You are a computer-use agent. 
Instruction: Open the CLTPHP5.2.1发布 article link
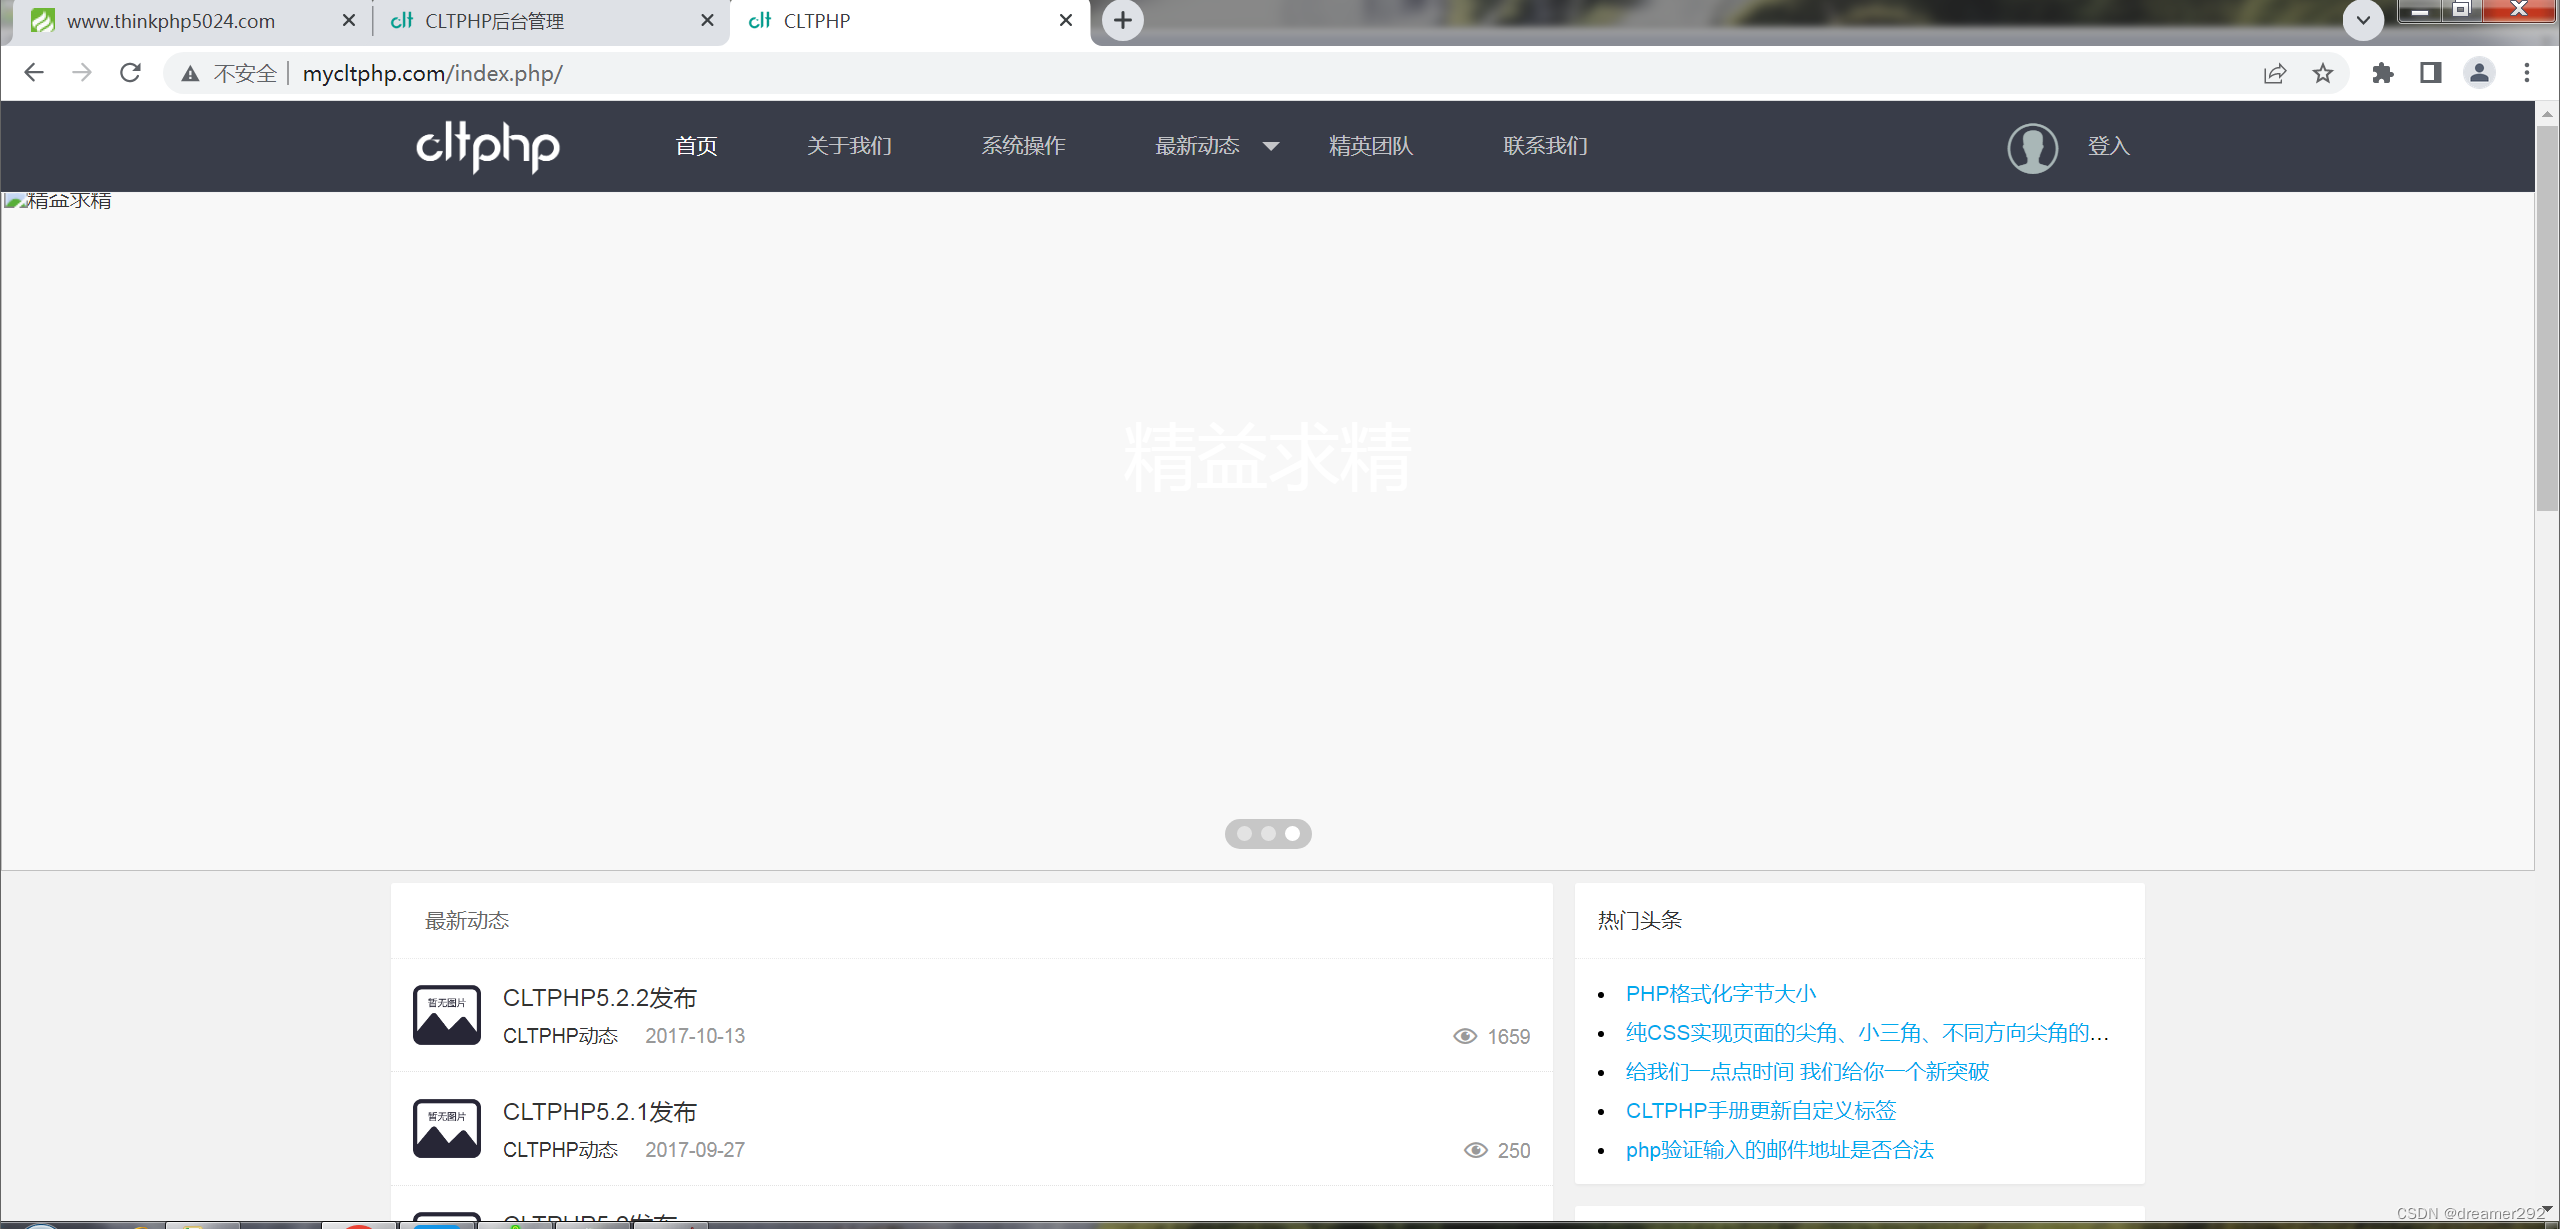coord(600,1112)
